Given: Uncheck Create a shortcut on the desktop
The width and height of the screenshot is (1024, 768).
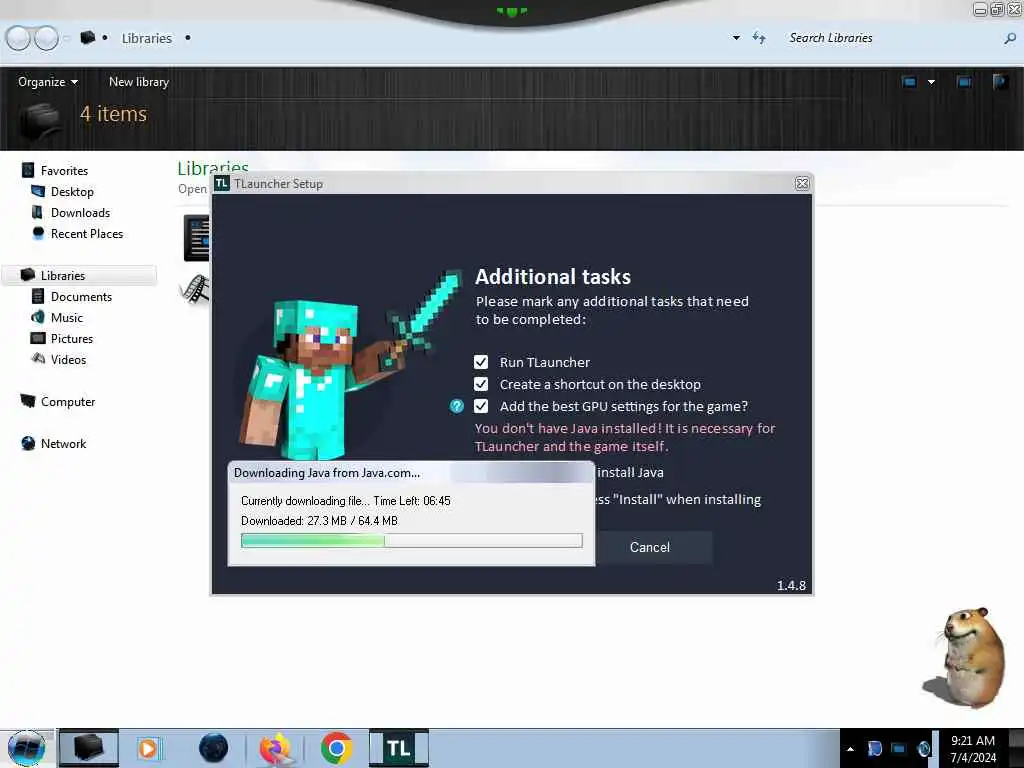Looking at the screenshot, I should (x=481, y=384).
